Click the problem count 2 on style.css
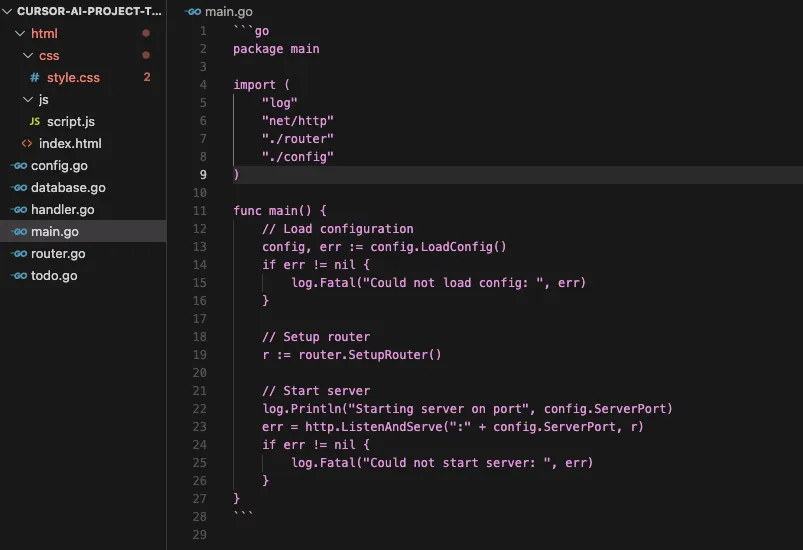The width and height of the screenshot is (803, 550). click(147, 77)
